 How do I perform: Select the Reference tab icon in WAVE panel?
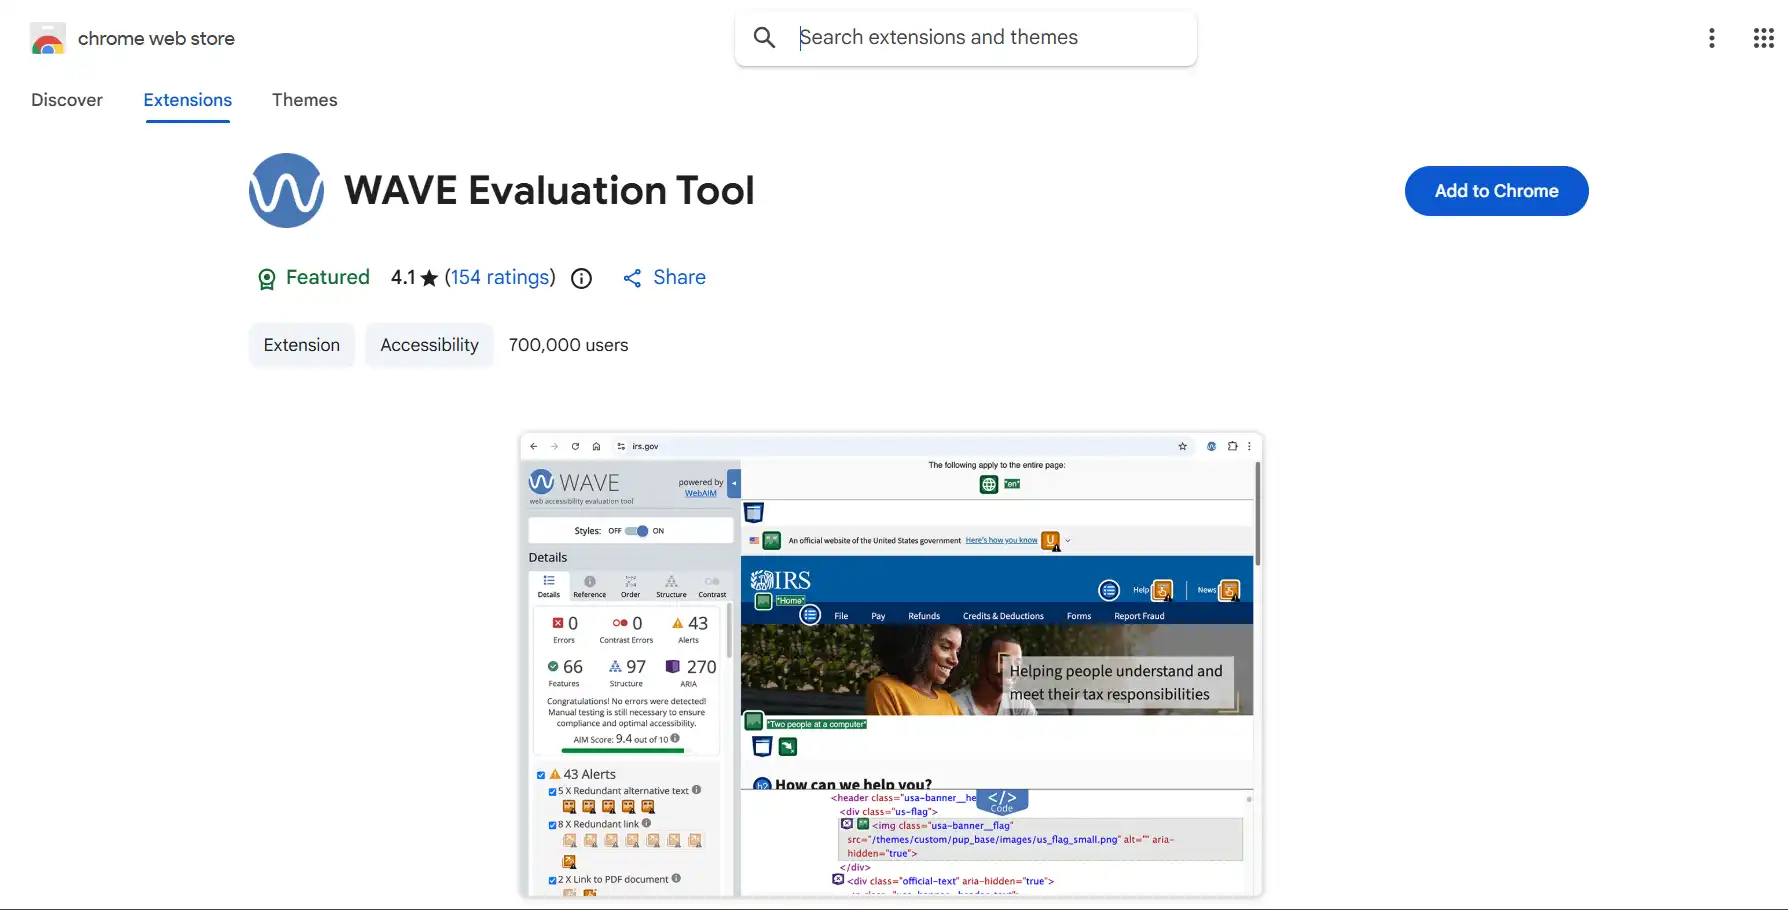(589, 582)
